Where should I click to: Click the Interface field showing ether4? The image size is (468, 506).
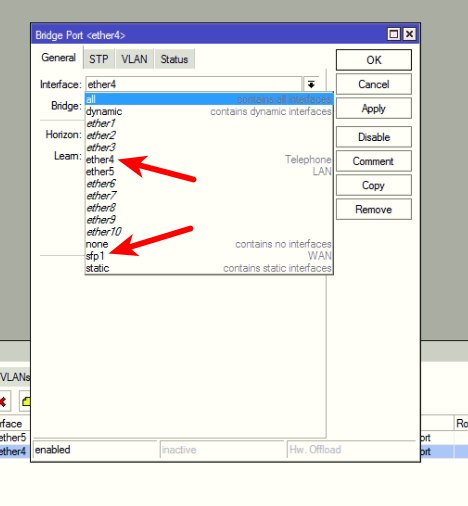point(193,84)
